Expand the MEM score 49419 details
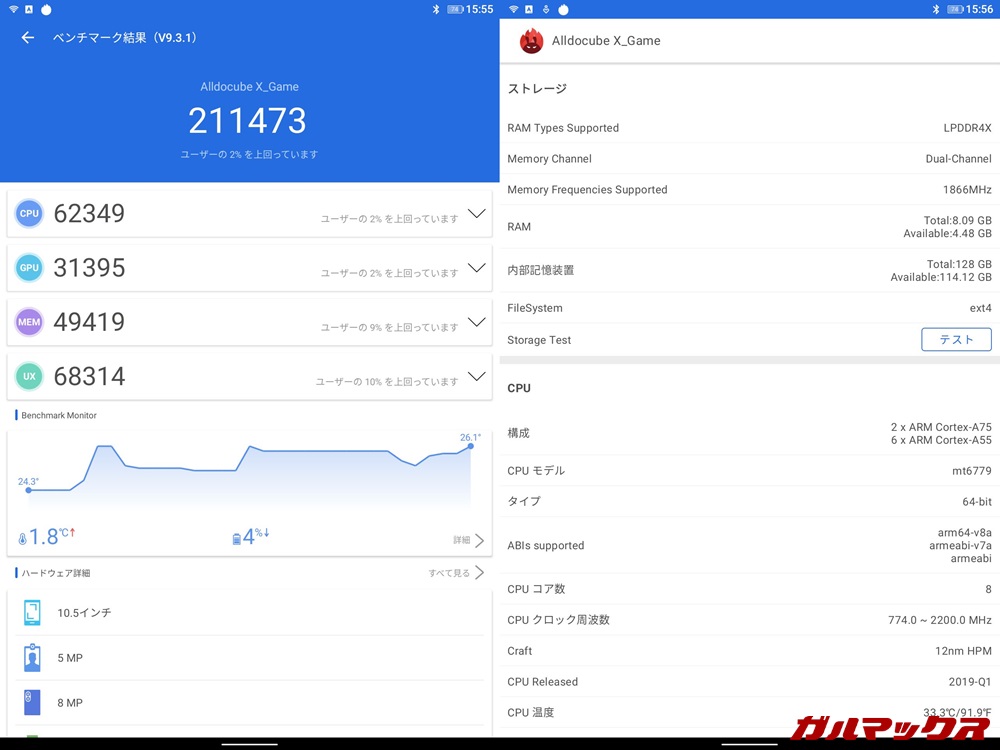Viewport: 1000px width, 750px height. point(476,322)
